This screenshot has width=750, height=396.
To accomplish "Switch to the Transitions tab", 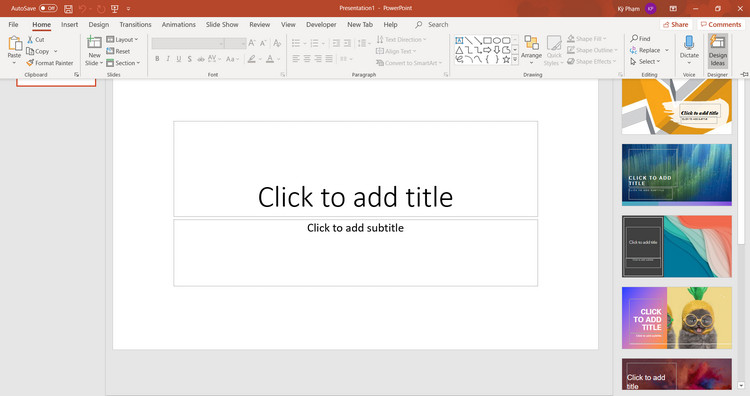I will 135,24.
